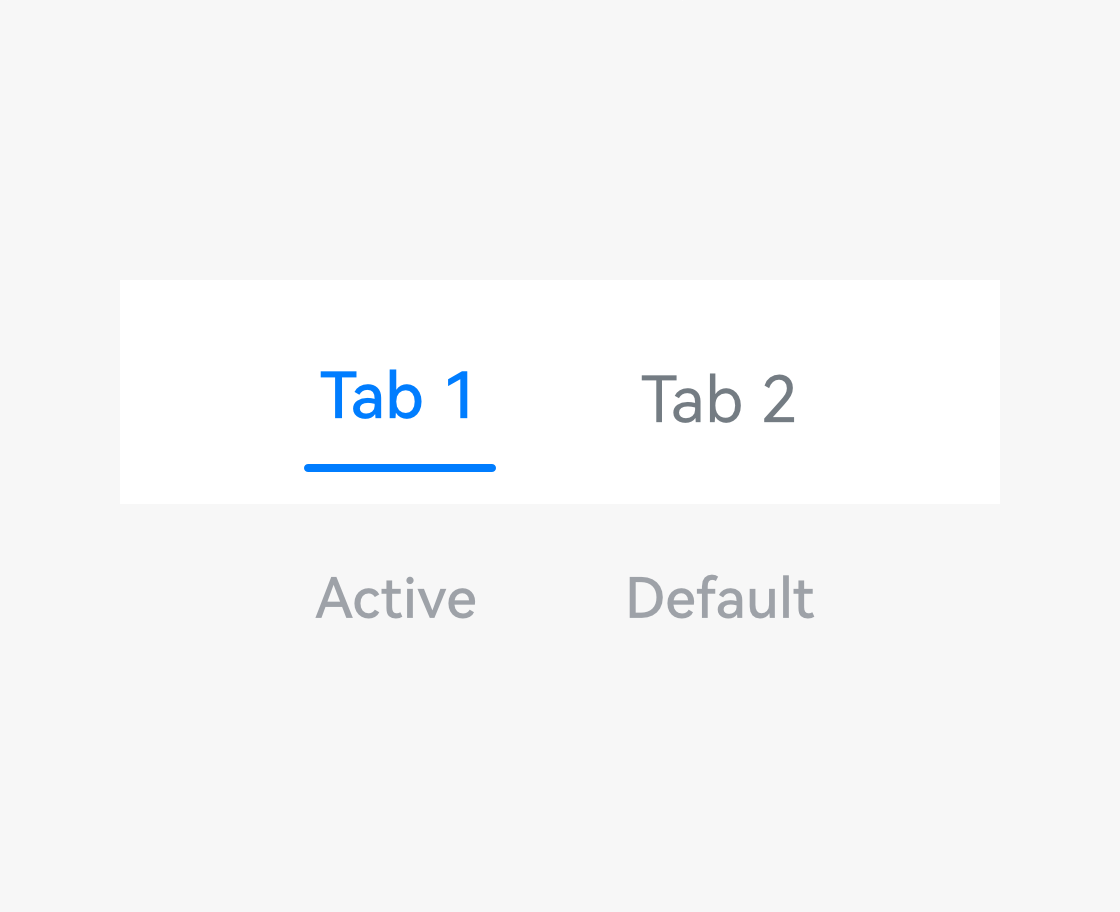Screen dimensions: 1120x912
Task: Click the blue underline beneath Tab 1
Action: (400, 467)
